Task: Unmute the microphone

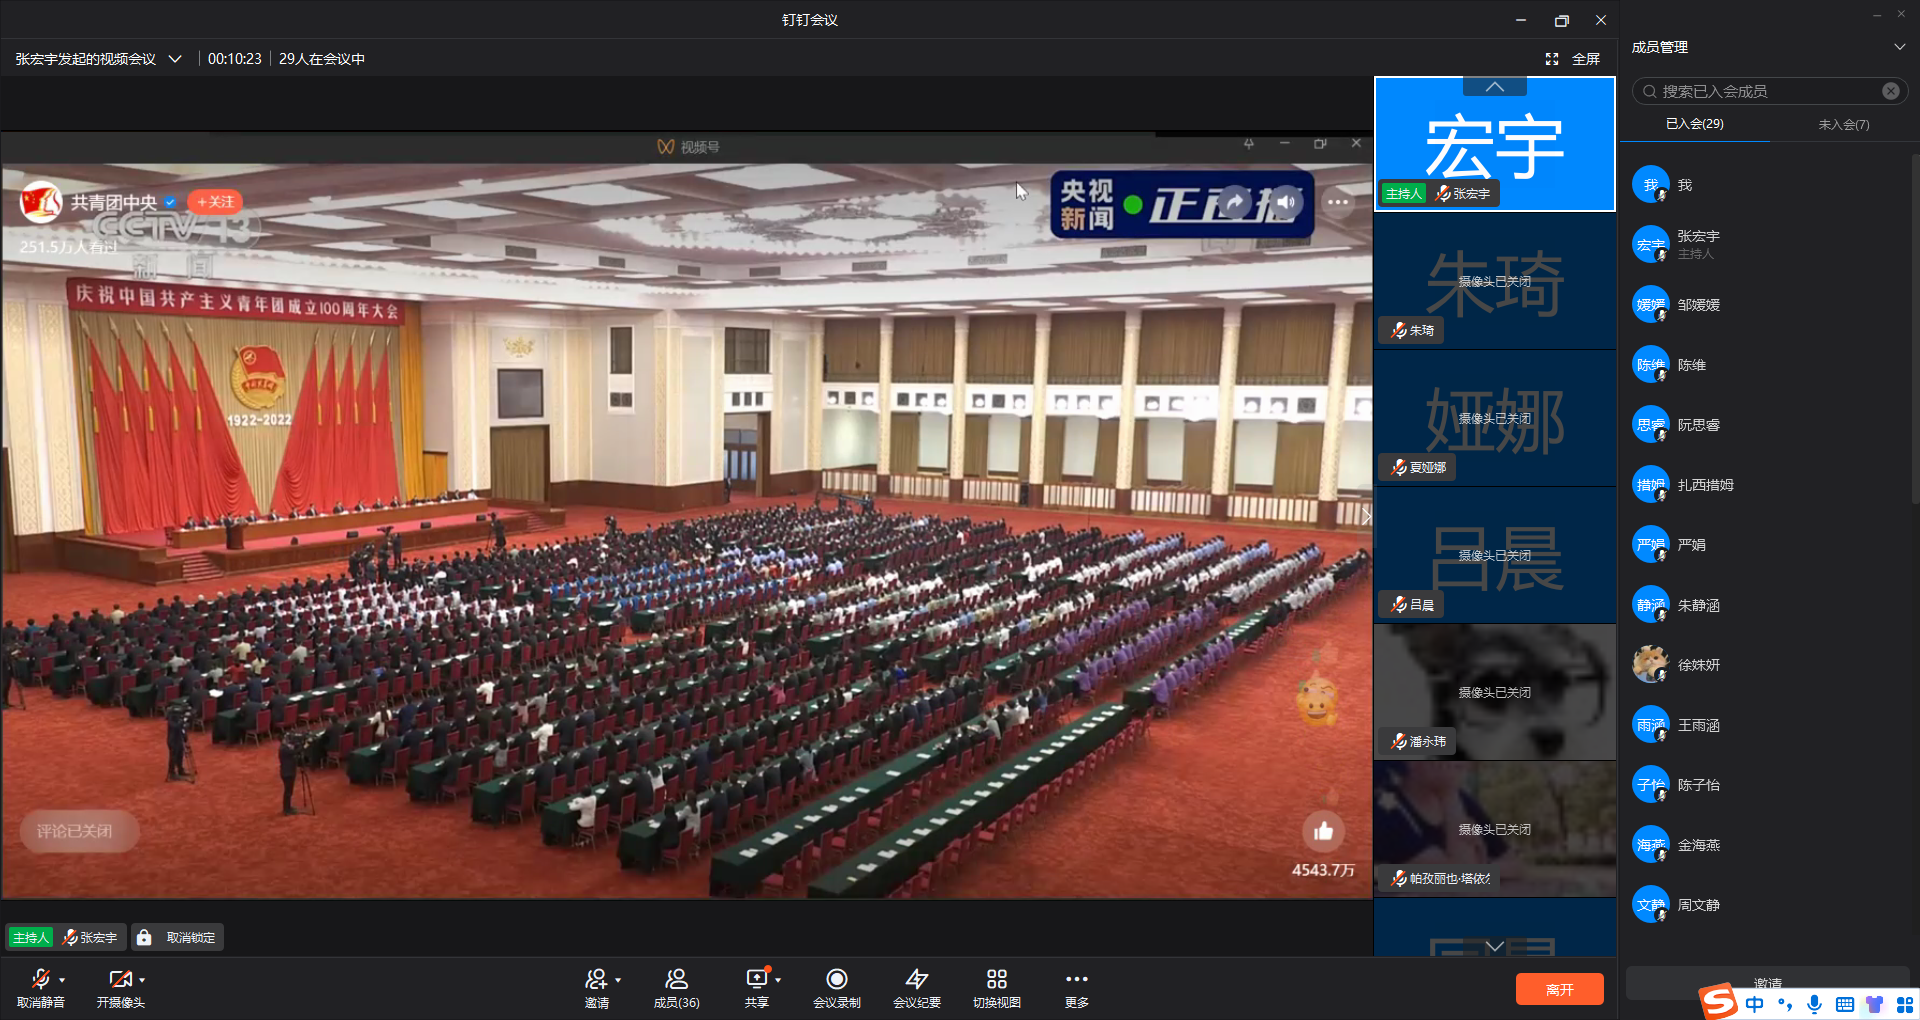Action: click(40, 979)
